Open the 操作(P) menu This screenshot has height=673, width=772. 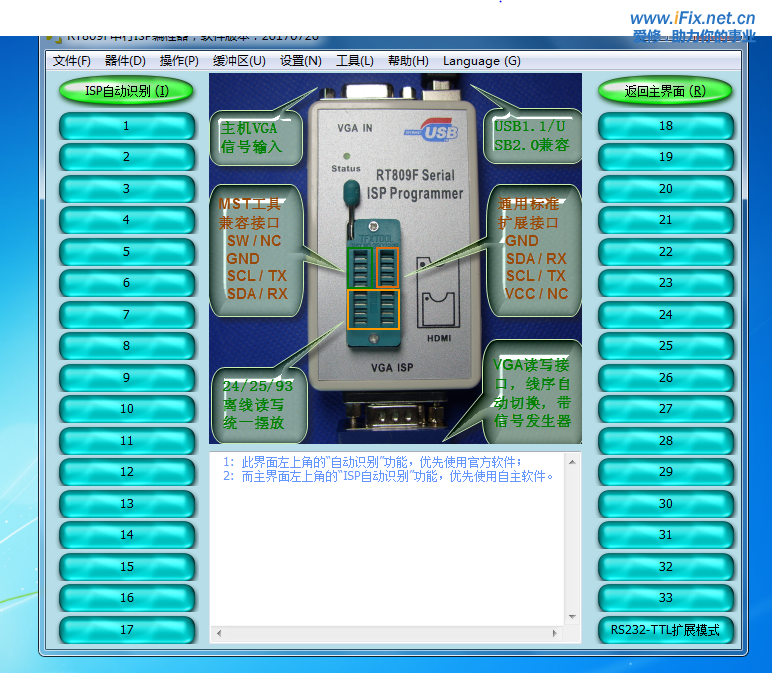pyautogui.click(x=179, y=61)
